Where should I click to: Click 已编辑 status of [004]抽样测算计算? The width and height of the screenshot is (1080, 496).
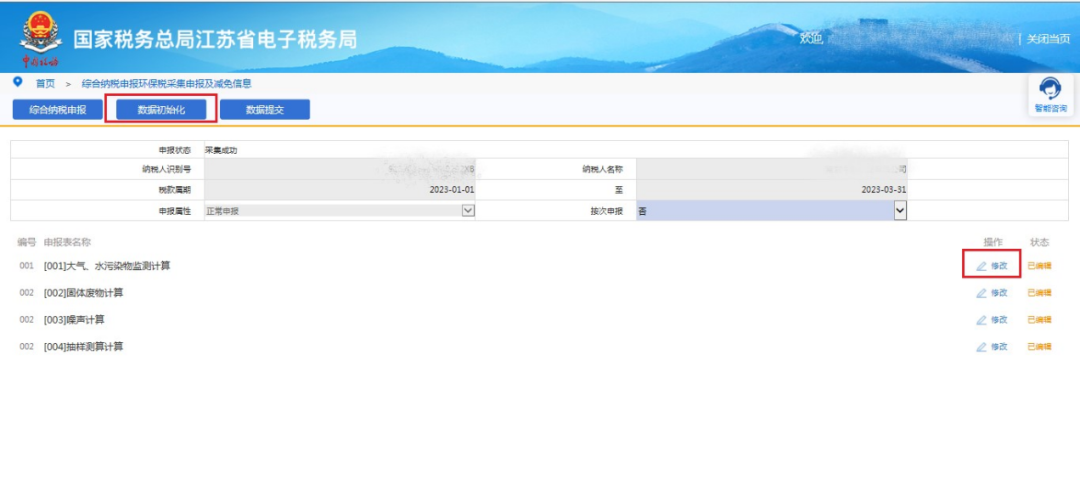(1039, 347)
